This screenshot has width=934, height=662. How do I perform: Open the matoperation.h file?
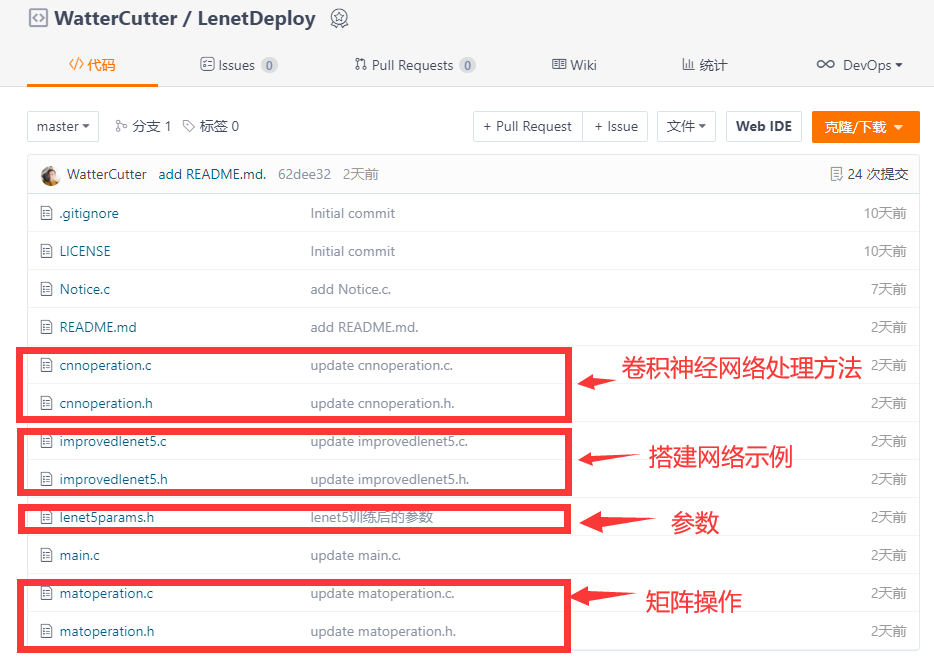coord(107,631)
